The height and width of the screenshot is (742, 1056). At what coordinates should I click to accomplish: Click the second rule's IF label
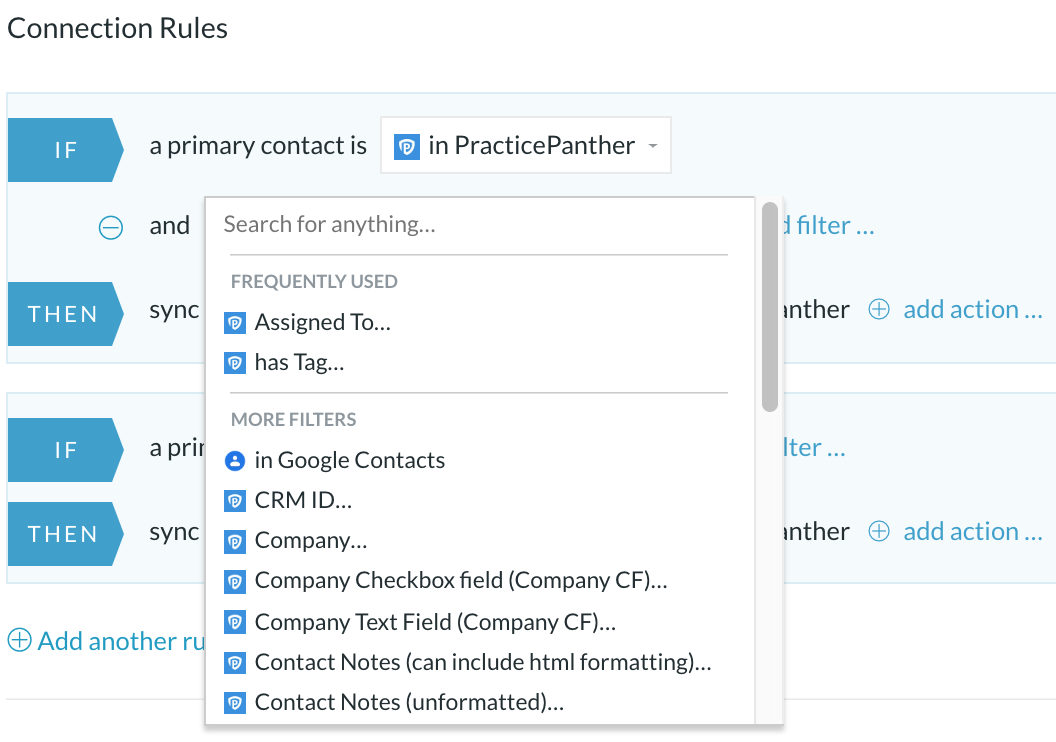point(65,450)
